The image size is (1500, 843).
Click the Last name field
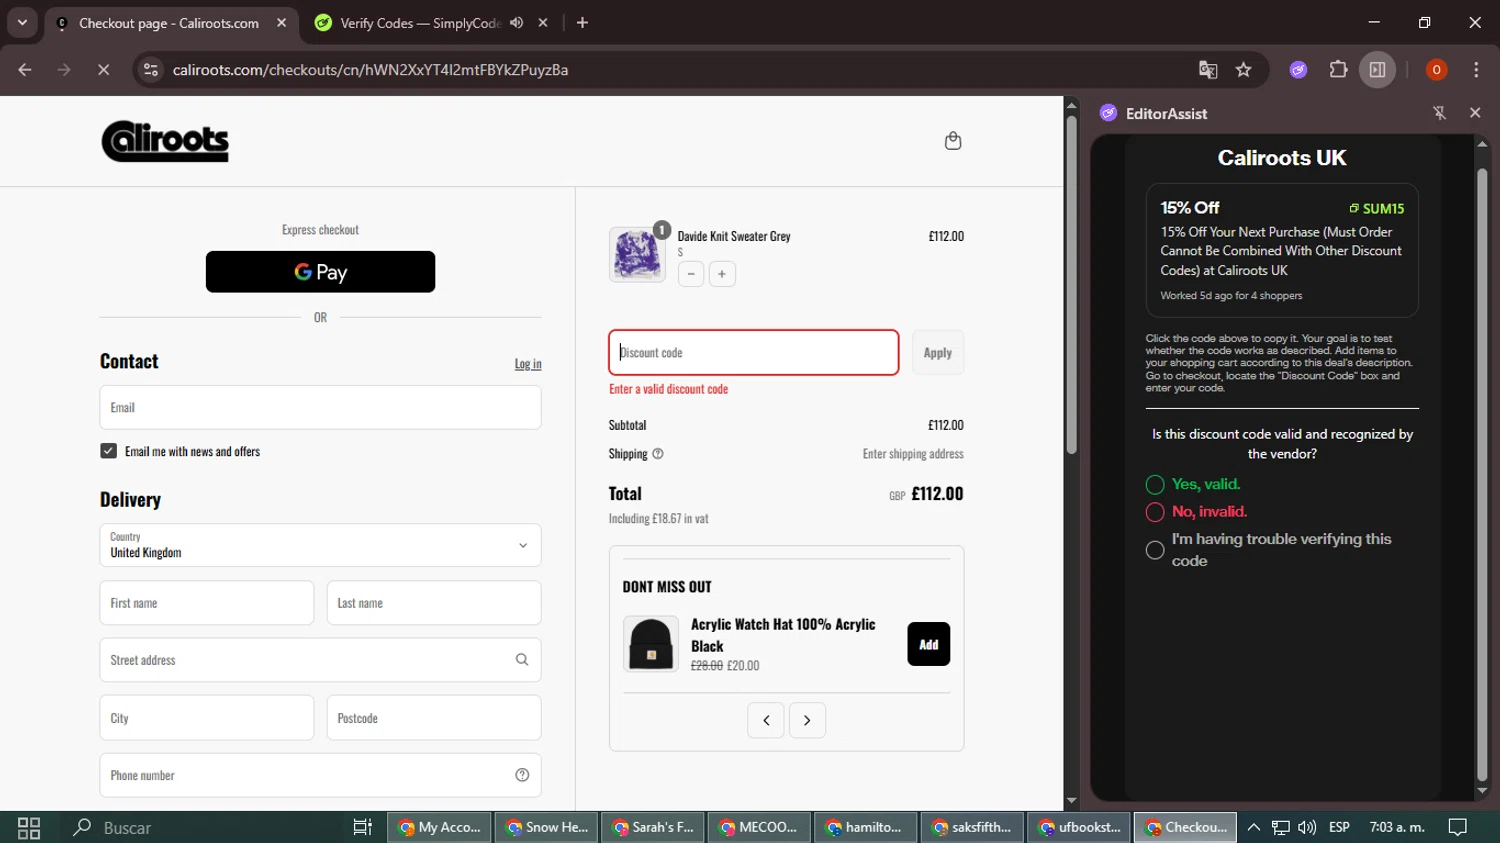pyautogui.click(x=434, y=603)
